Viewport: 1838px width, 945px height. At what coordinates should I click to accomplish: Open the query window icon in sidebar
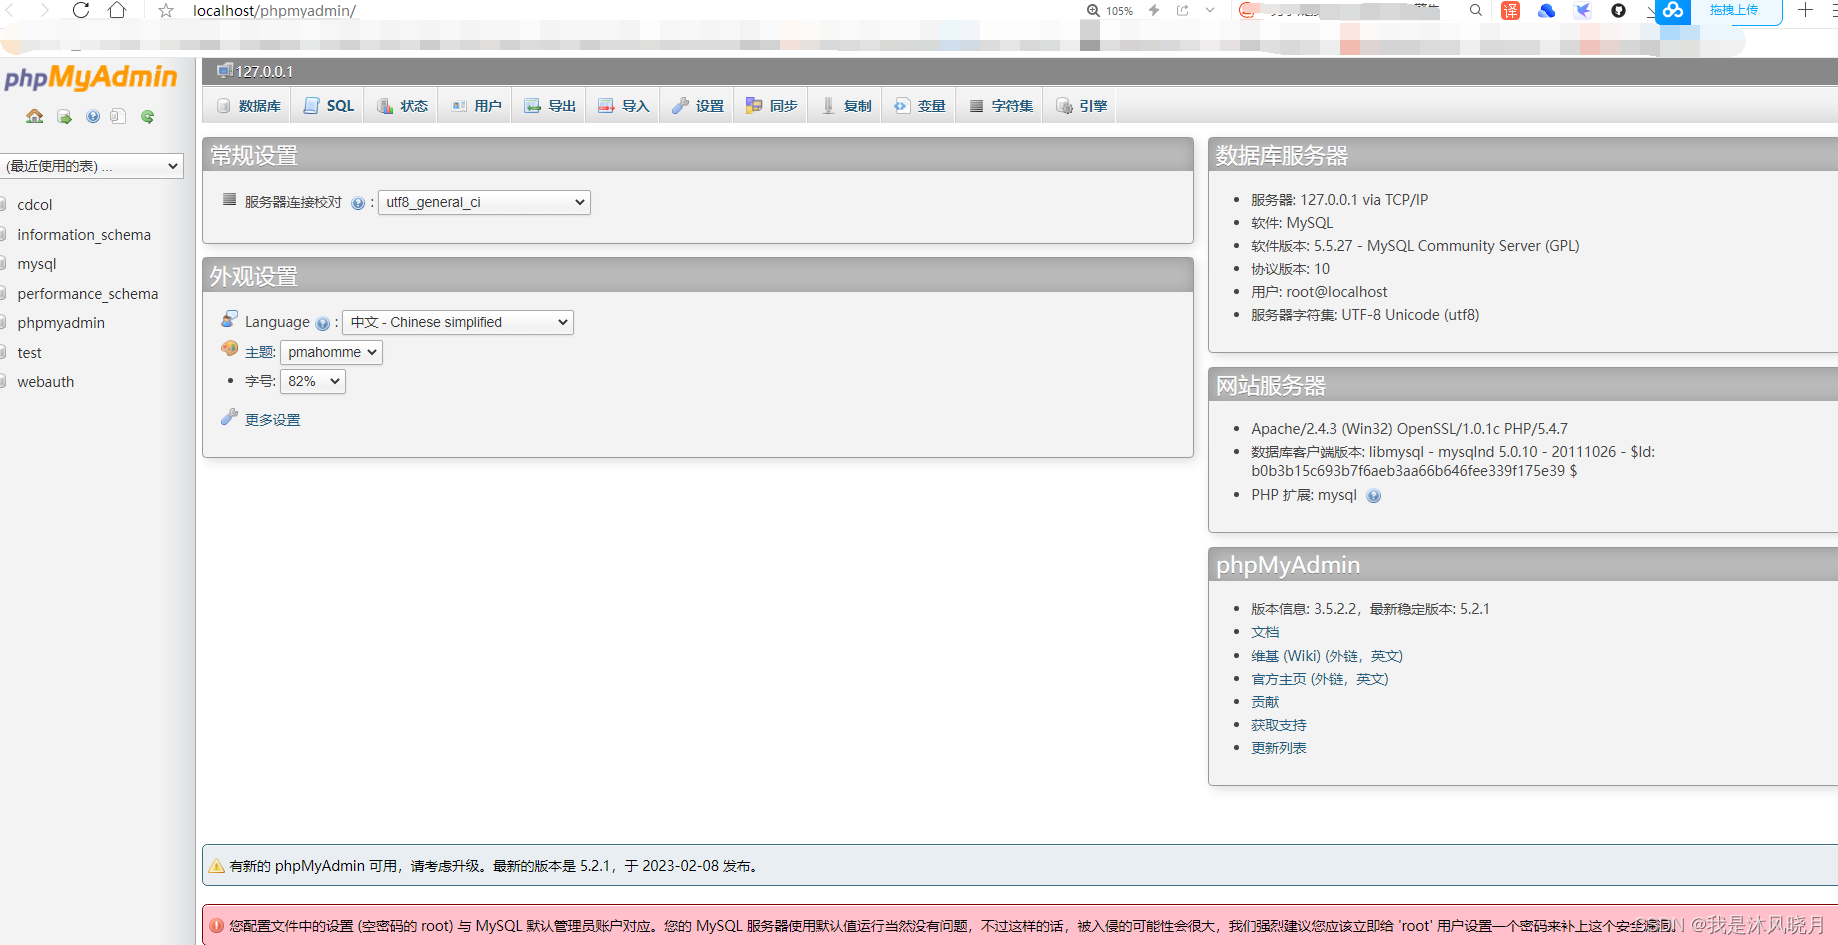tap(118, 116)
